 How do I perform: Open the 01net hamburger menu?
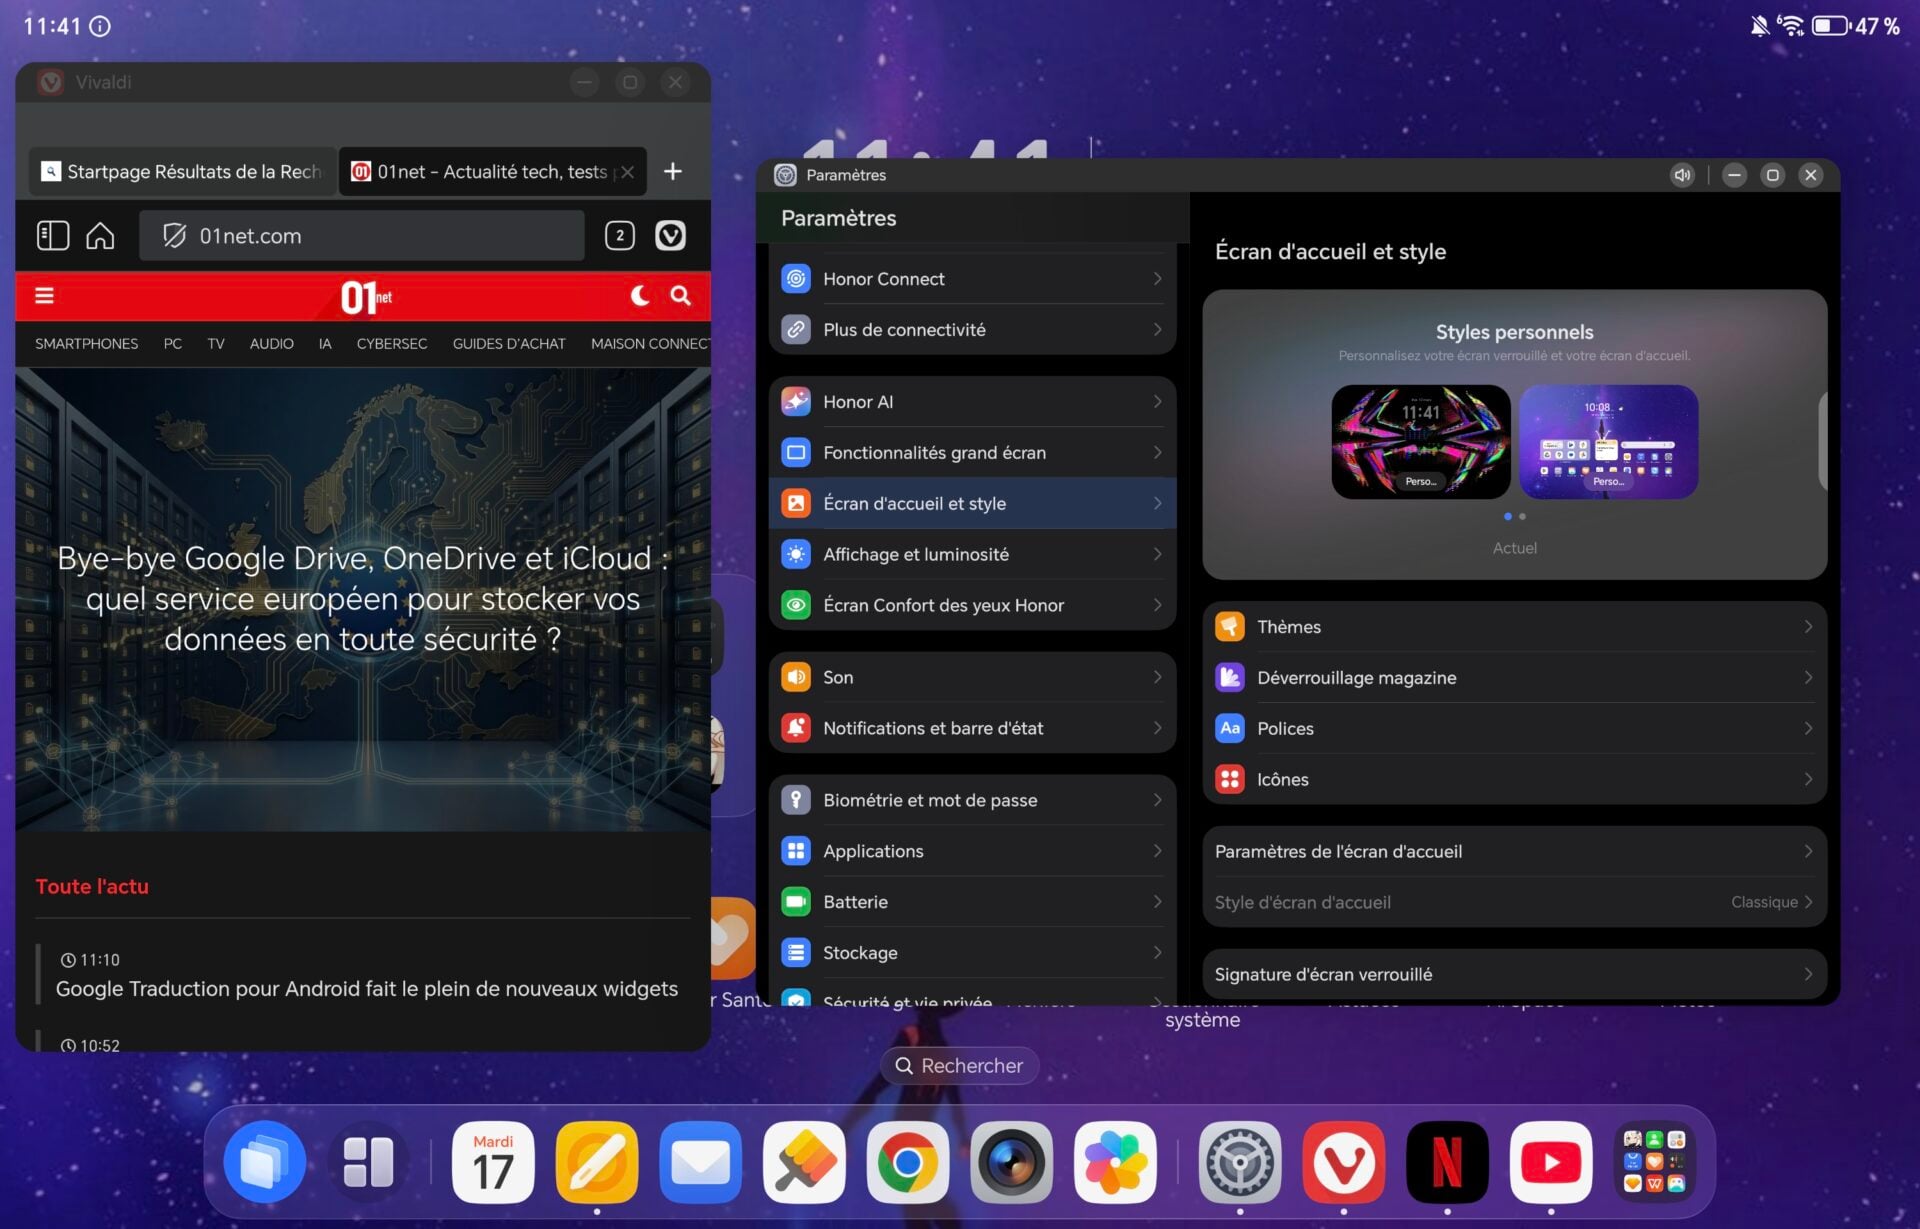44,296
